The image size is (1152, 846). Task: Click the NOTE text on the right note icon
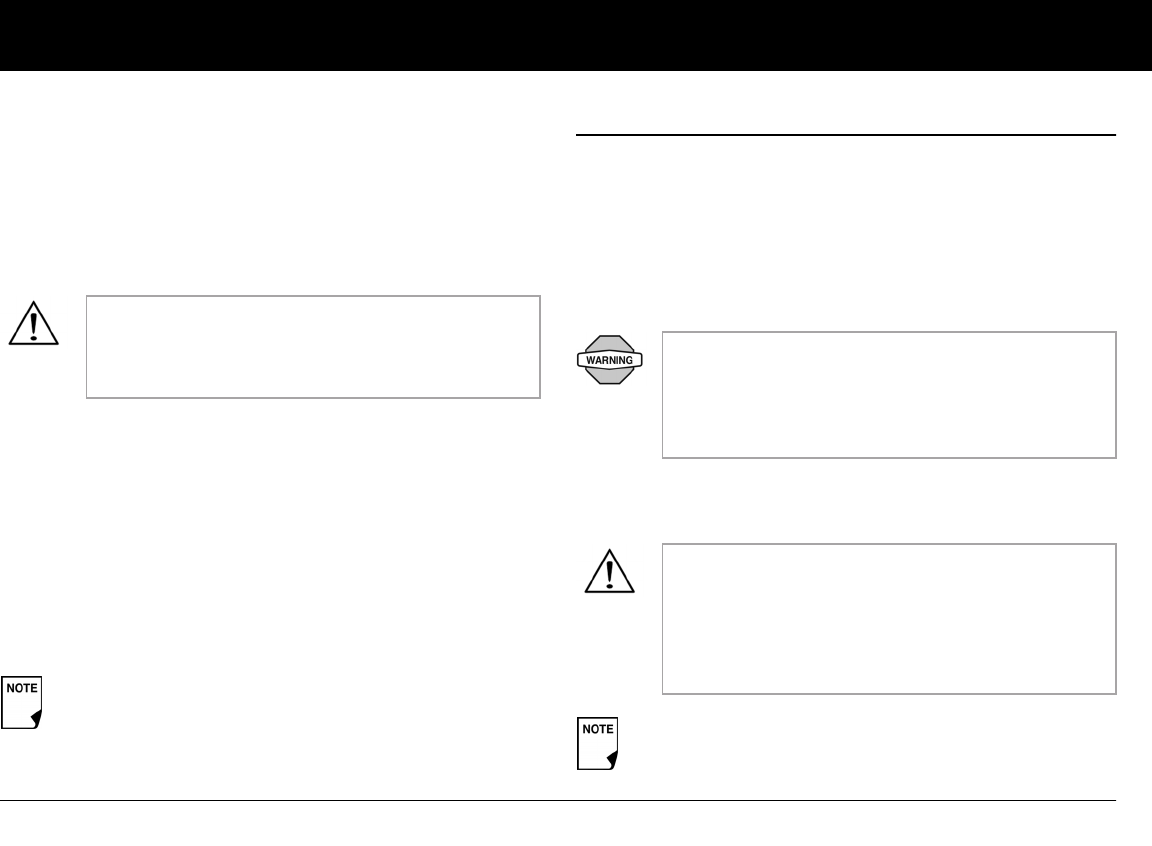(598, 729)
